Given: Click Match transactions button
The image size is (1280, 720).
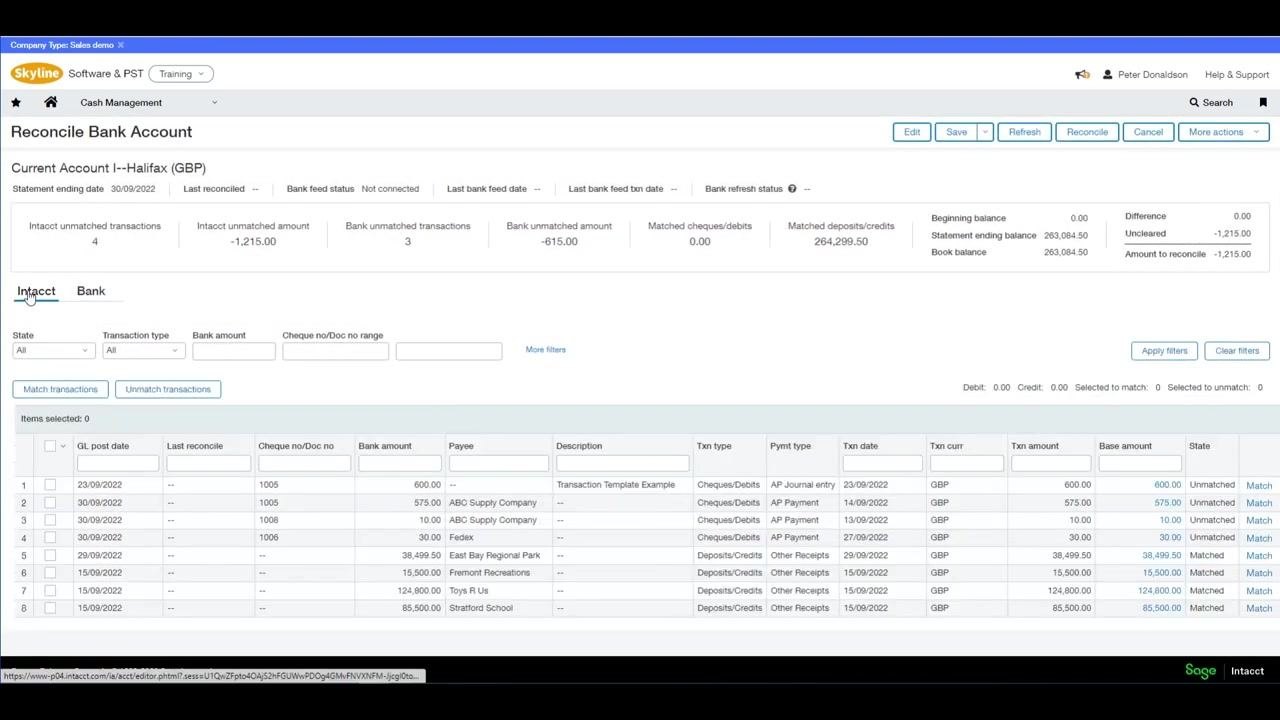Looking at the screenshot, I should tap(60, 389).
